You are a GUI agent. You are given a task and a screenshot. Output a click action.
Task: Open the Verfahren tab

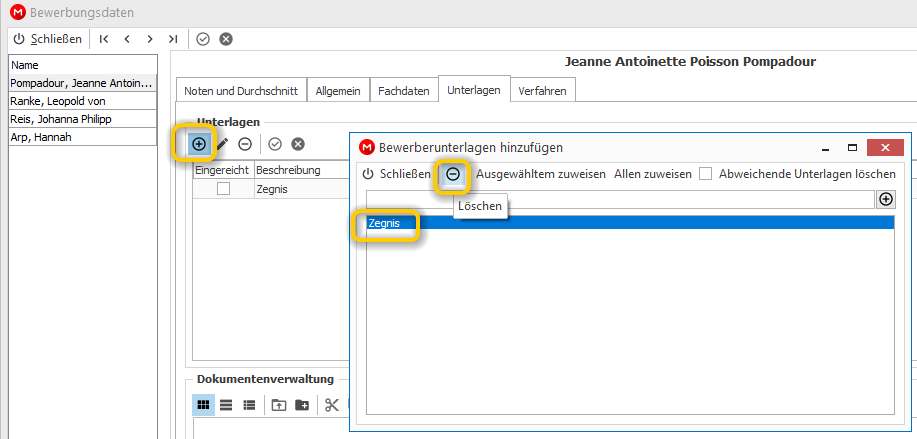543,91
